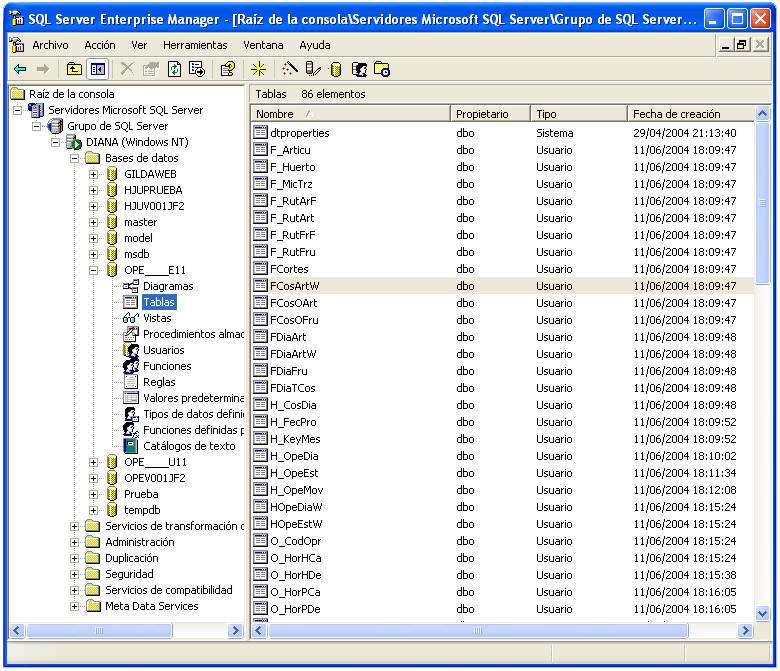Screen dimensions: 780x671
Task: Select Funciones definidas por usuario icon
Action: click(131, 430)
